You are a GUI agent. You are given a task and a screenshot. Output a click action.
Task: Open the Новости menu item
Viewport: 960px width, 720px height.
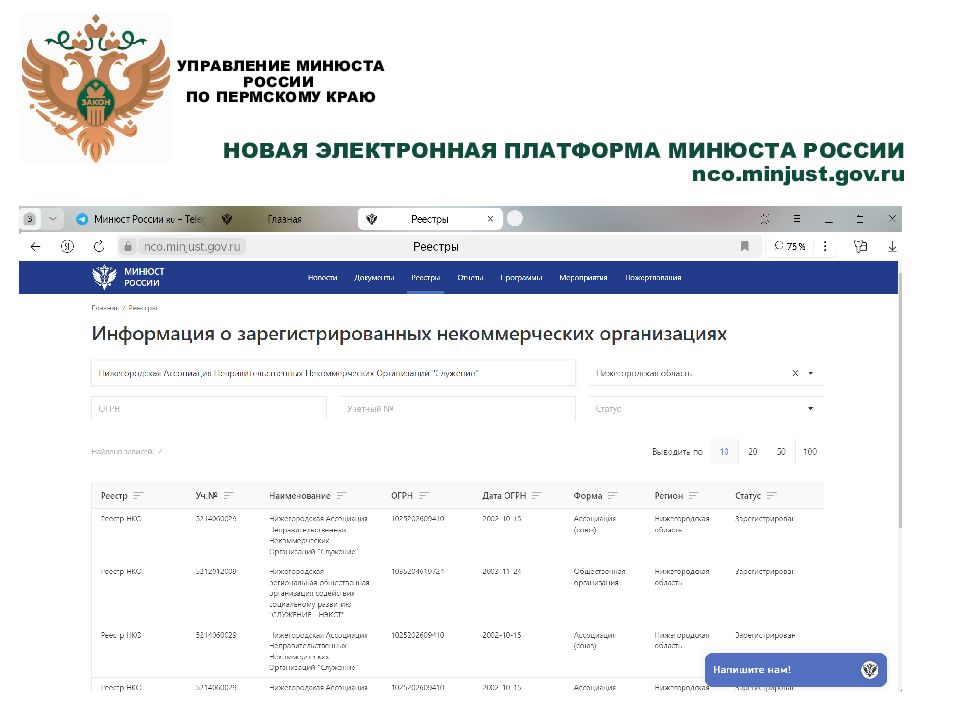[x=323, y=277]
